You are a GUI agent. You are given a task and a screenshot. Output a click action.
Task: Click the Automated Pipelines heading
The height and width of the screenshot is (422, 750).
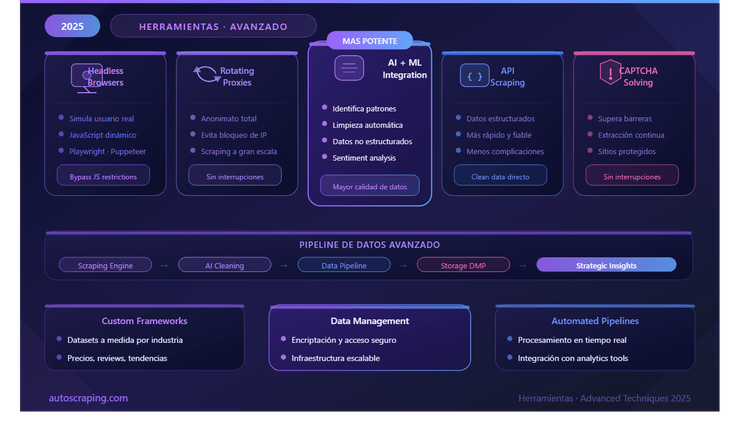(x=595, y=321)
